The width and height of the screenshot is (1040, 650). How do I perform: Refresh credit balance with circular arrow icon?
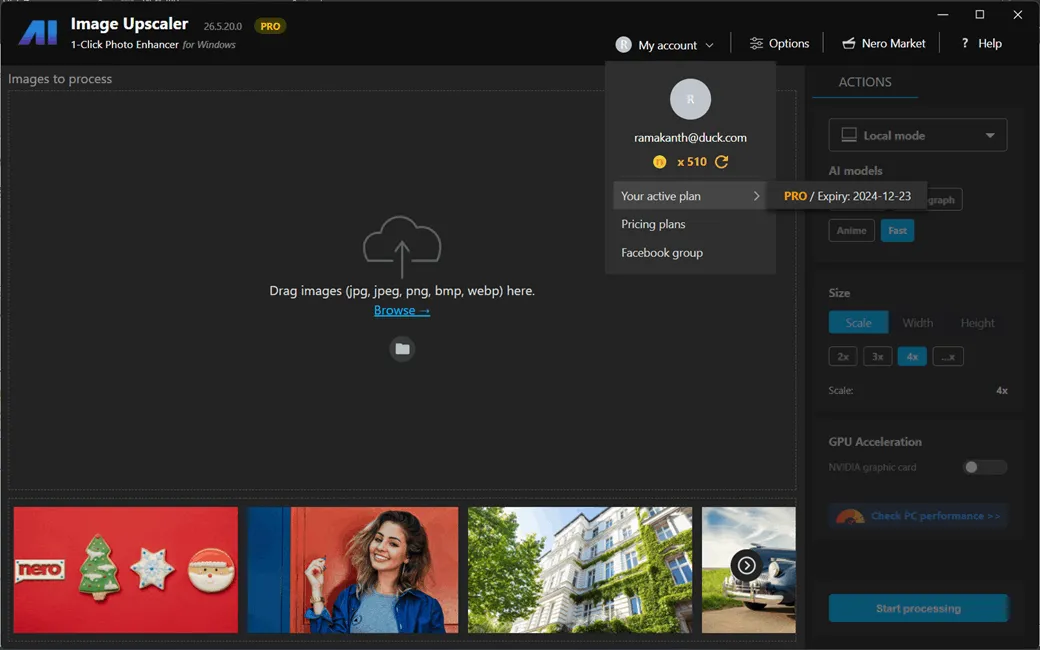pyautogui.click(x=720, y=161)
